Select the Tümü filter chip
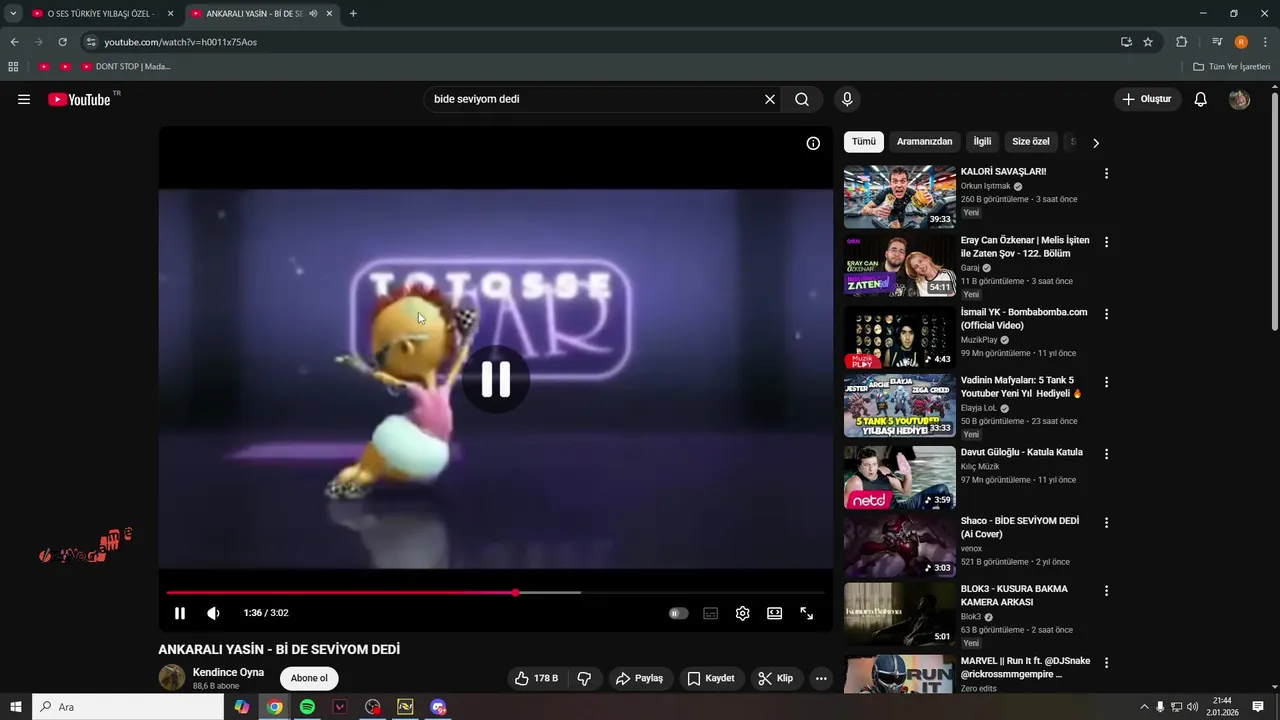The image size is (1280, 720). [864, 142]
